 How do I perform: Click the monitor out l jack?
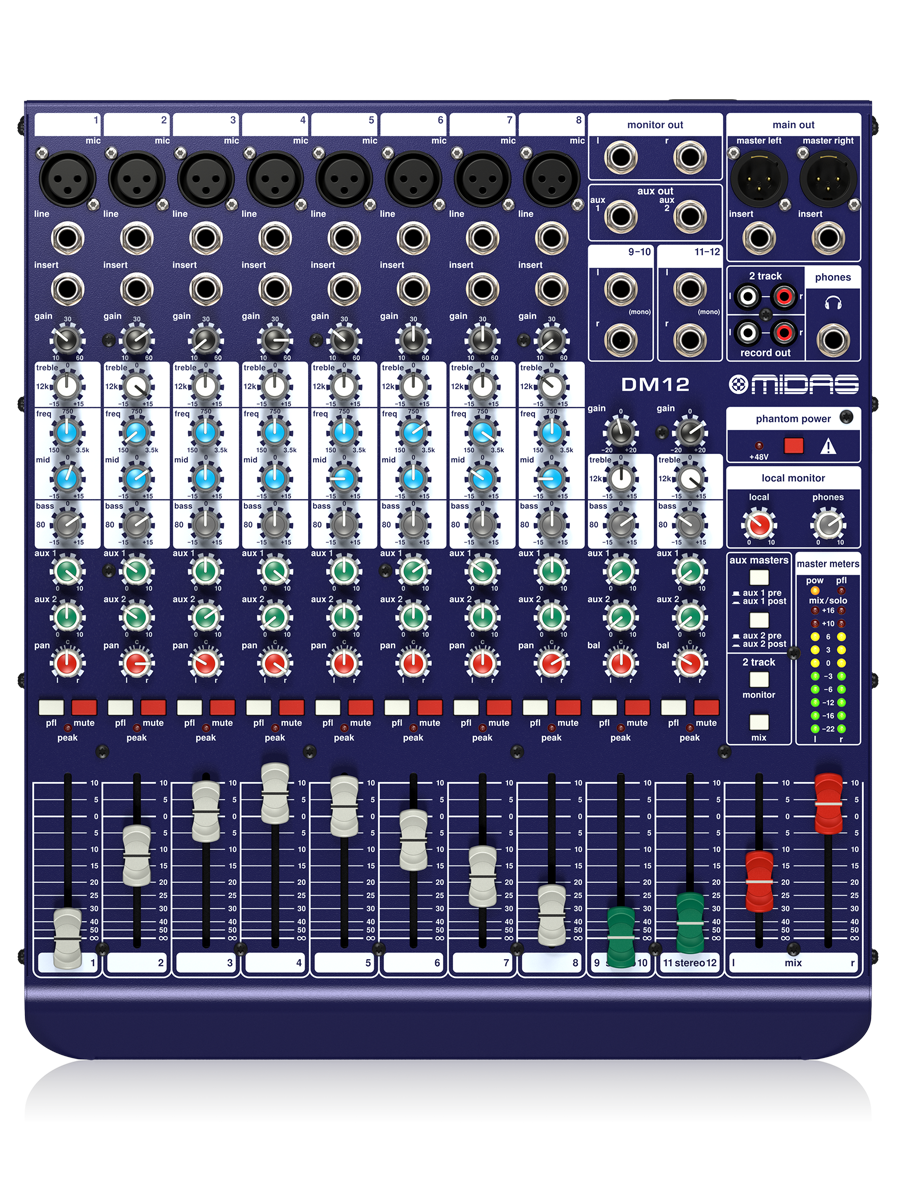[621, 158]
